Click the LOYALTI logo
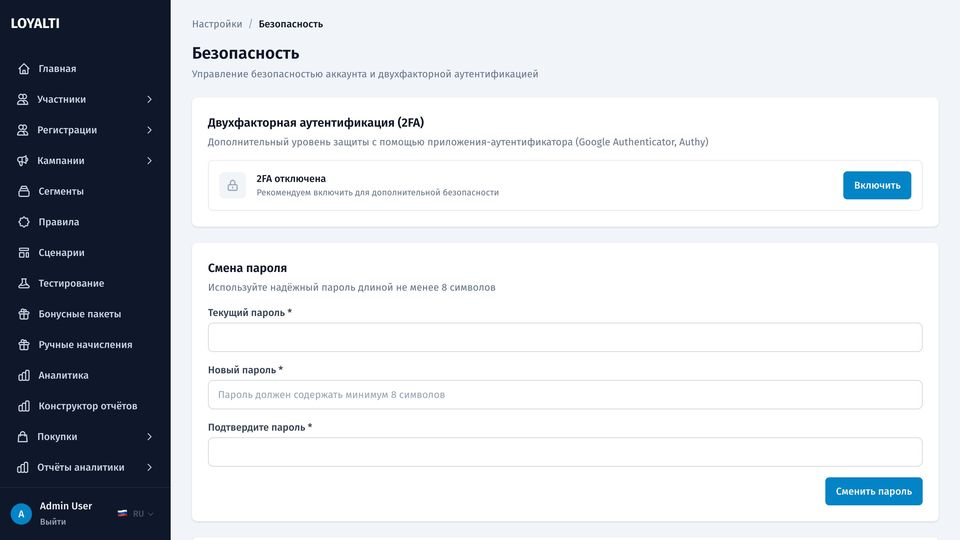 [x=35, y=23]
